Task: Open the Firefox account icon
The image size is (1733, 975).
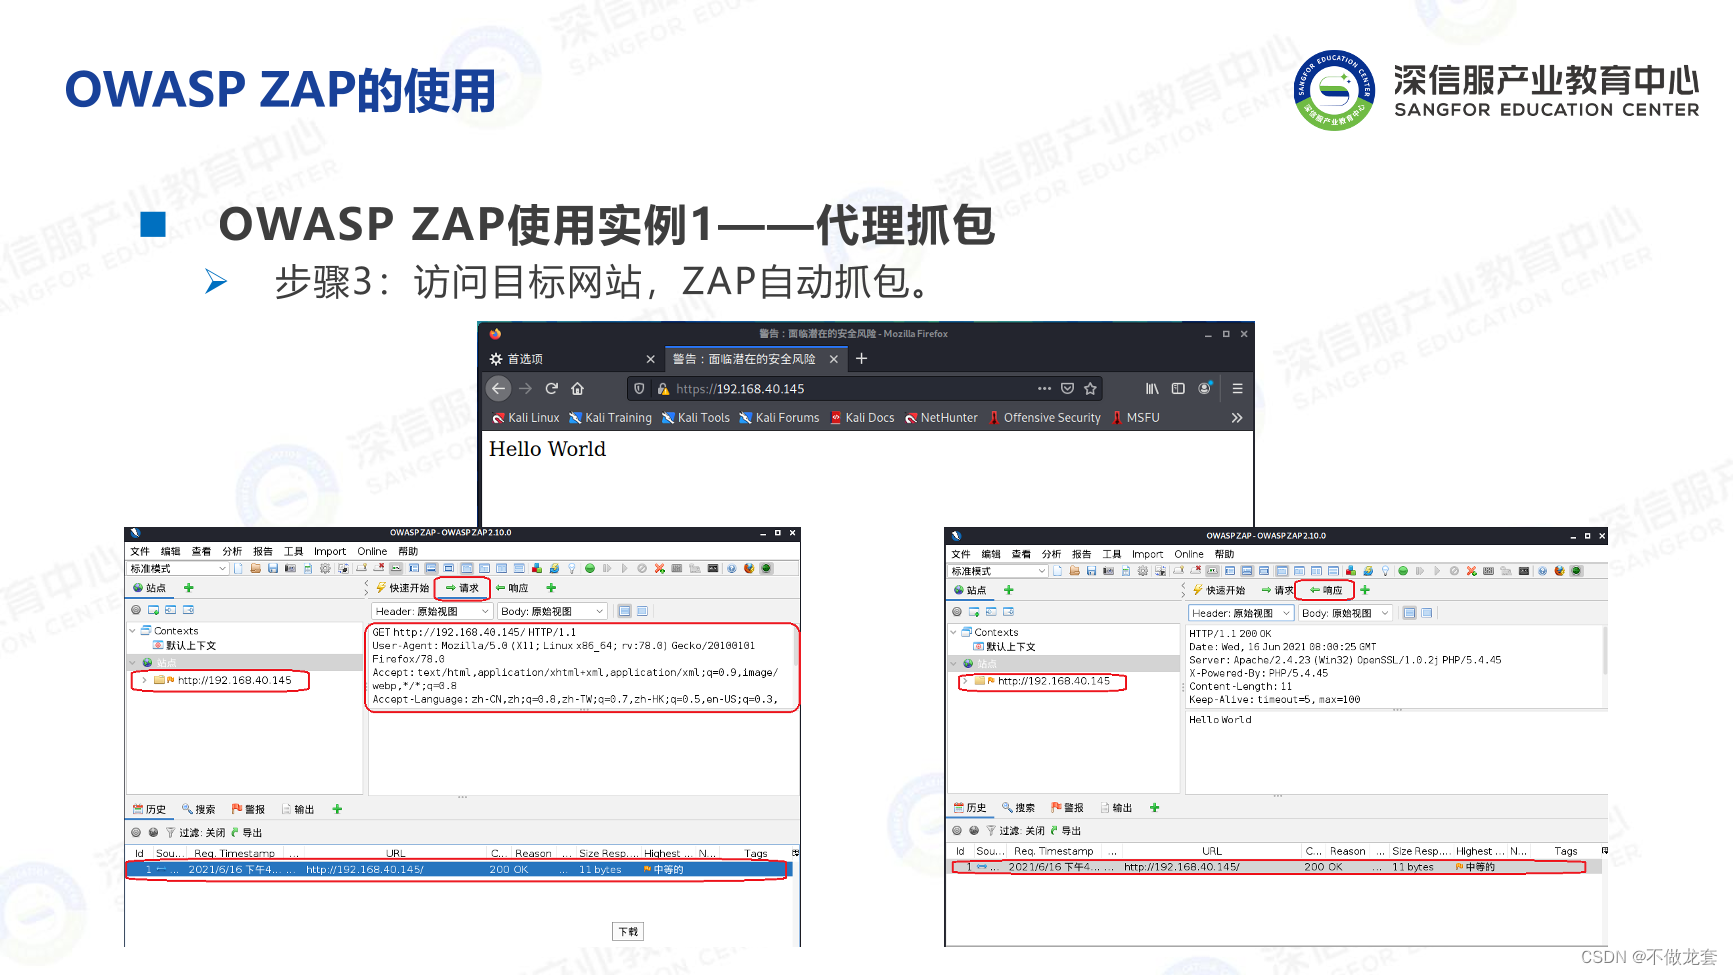Action: pyautogui.click(x=1205, y=388)
